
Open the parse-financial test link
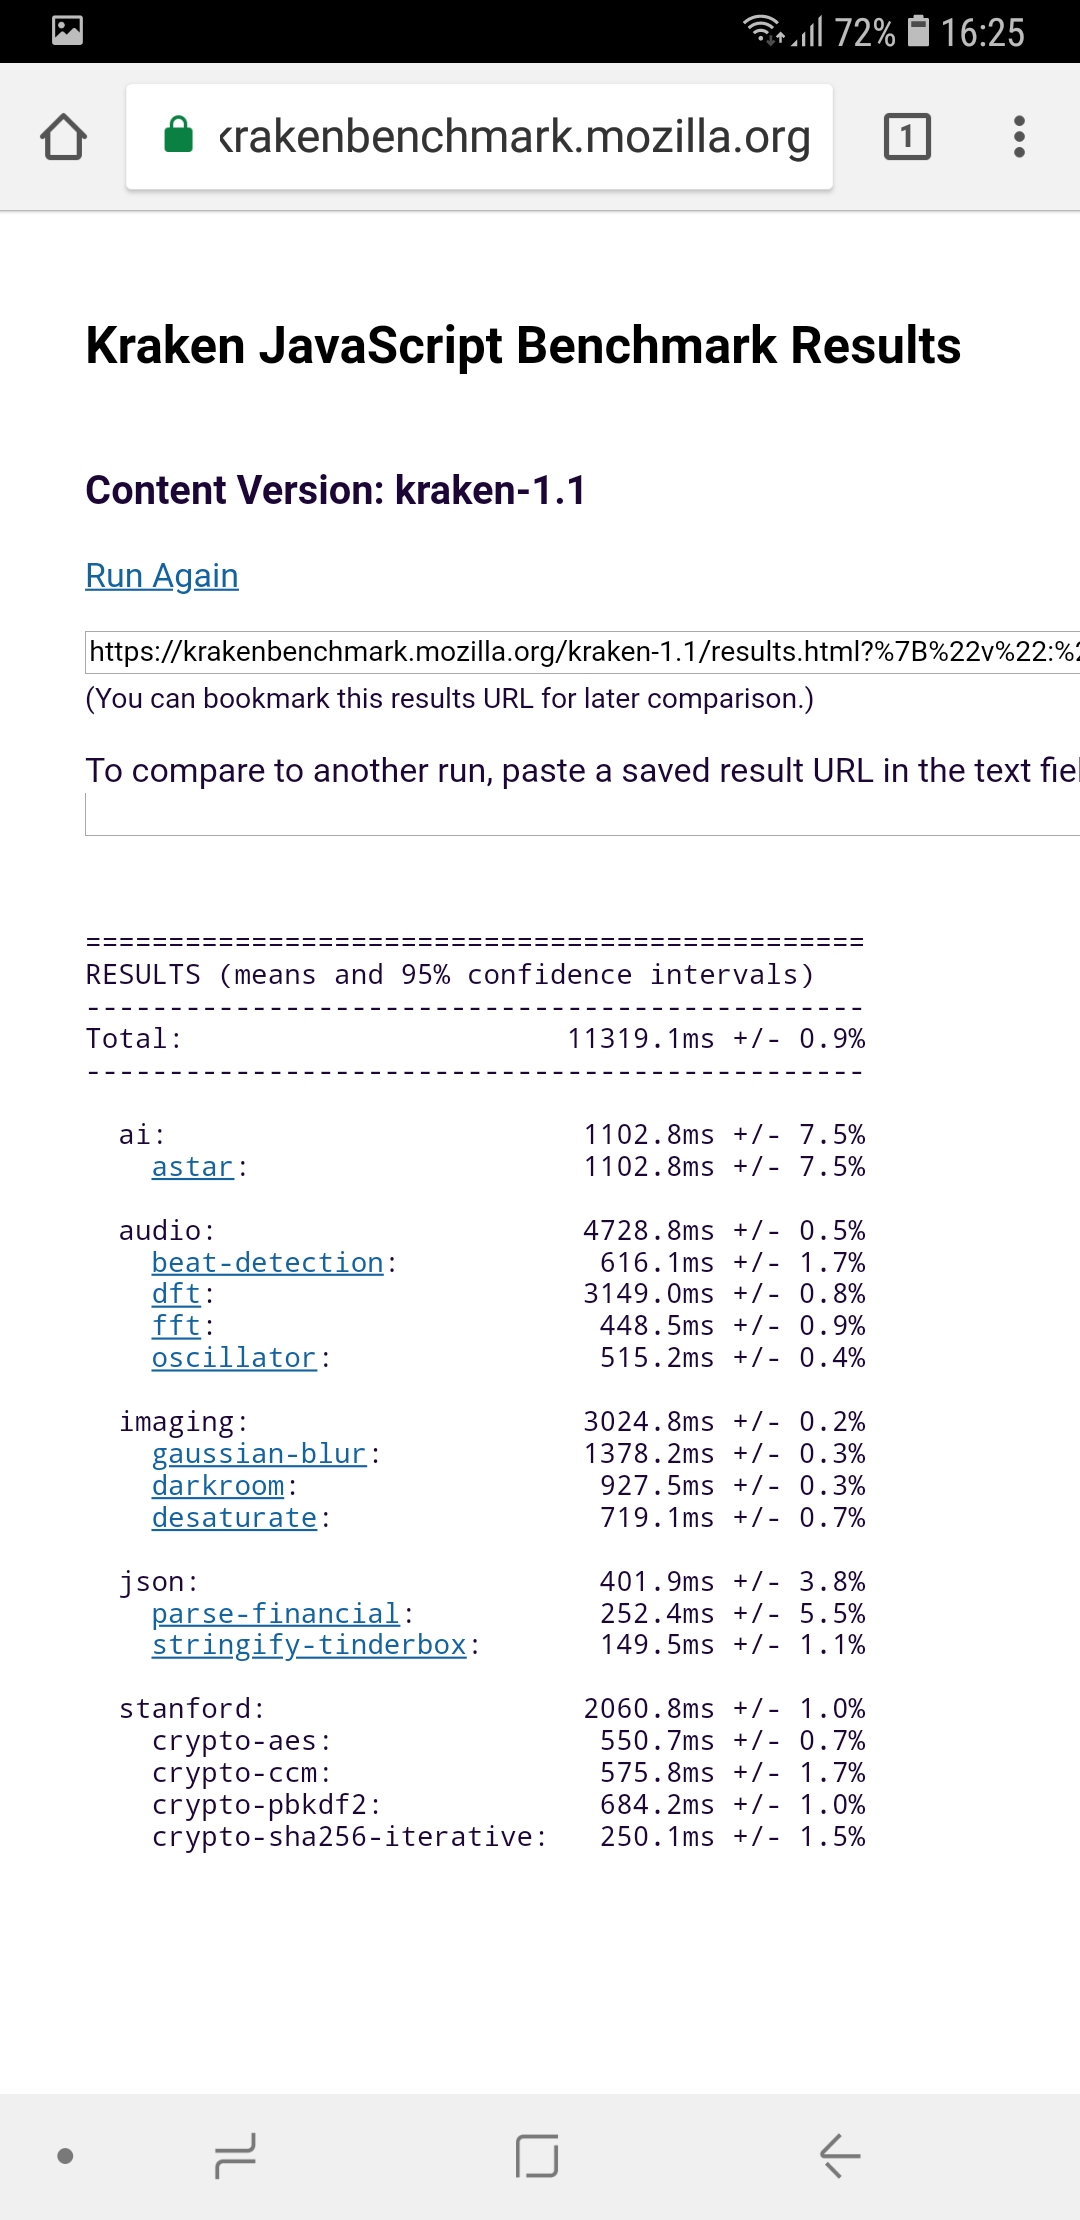click(276, 1614)
